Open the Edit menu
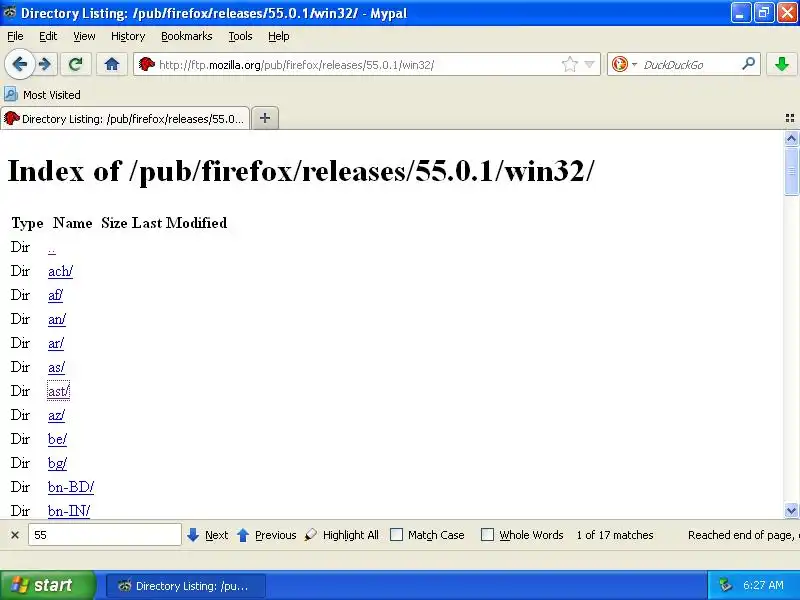This screenshot has width=800, height=600. point(48,36)
